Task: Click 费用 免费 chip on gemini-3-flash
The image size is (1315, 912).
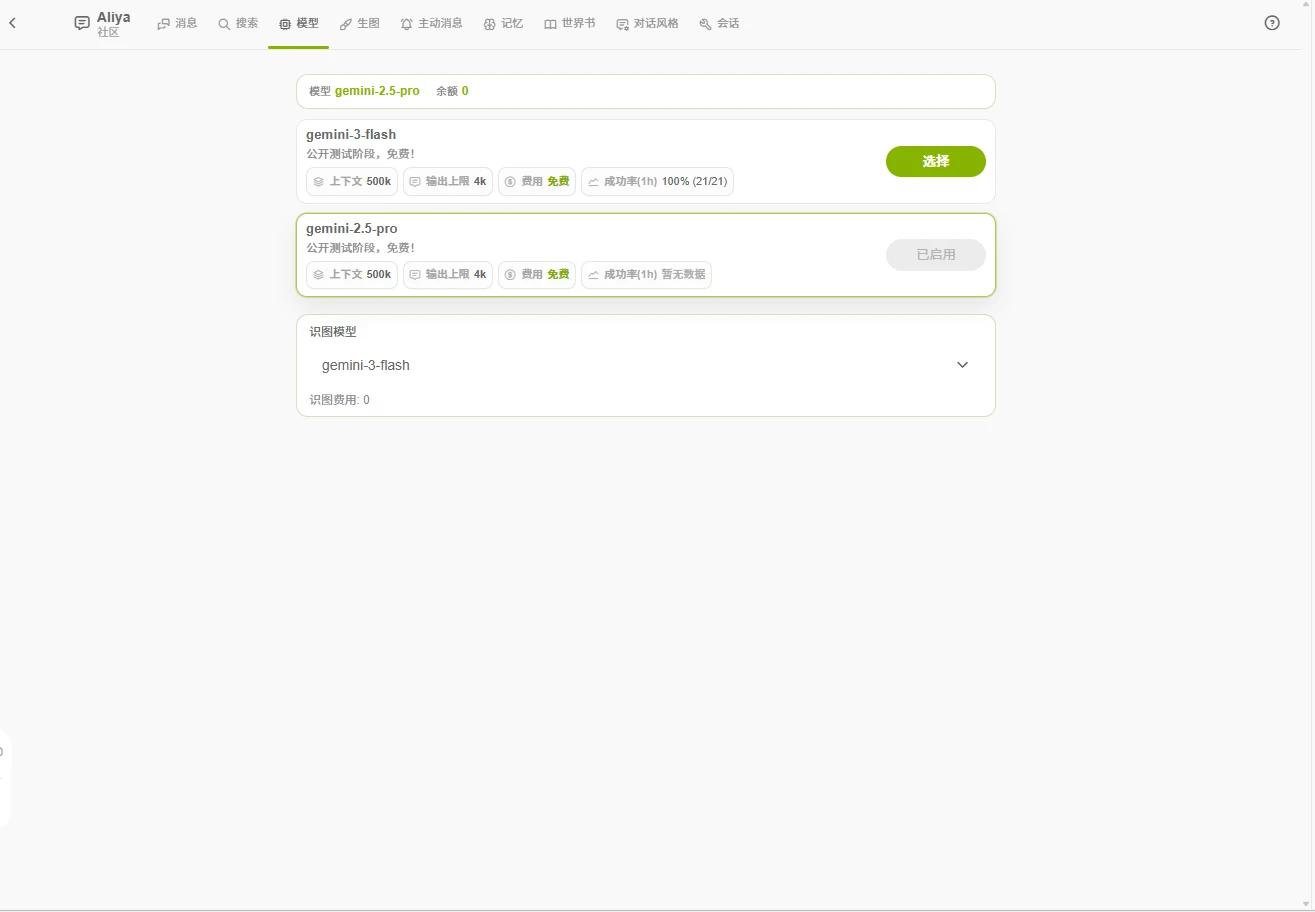Action: (x=537, y=181)
